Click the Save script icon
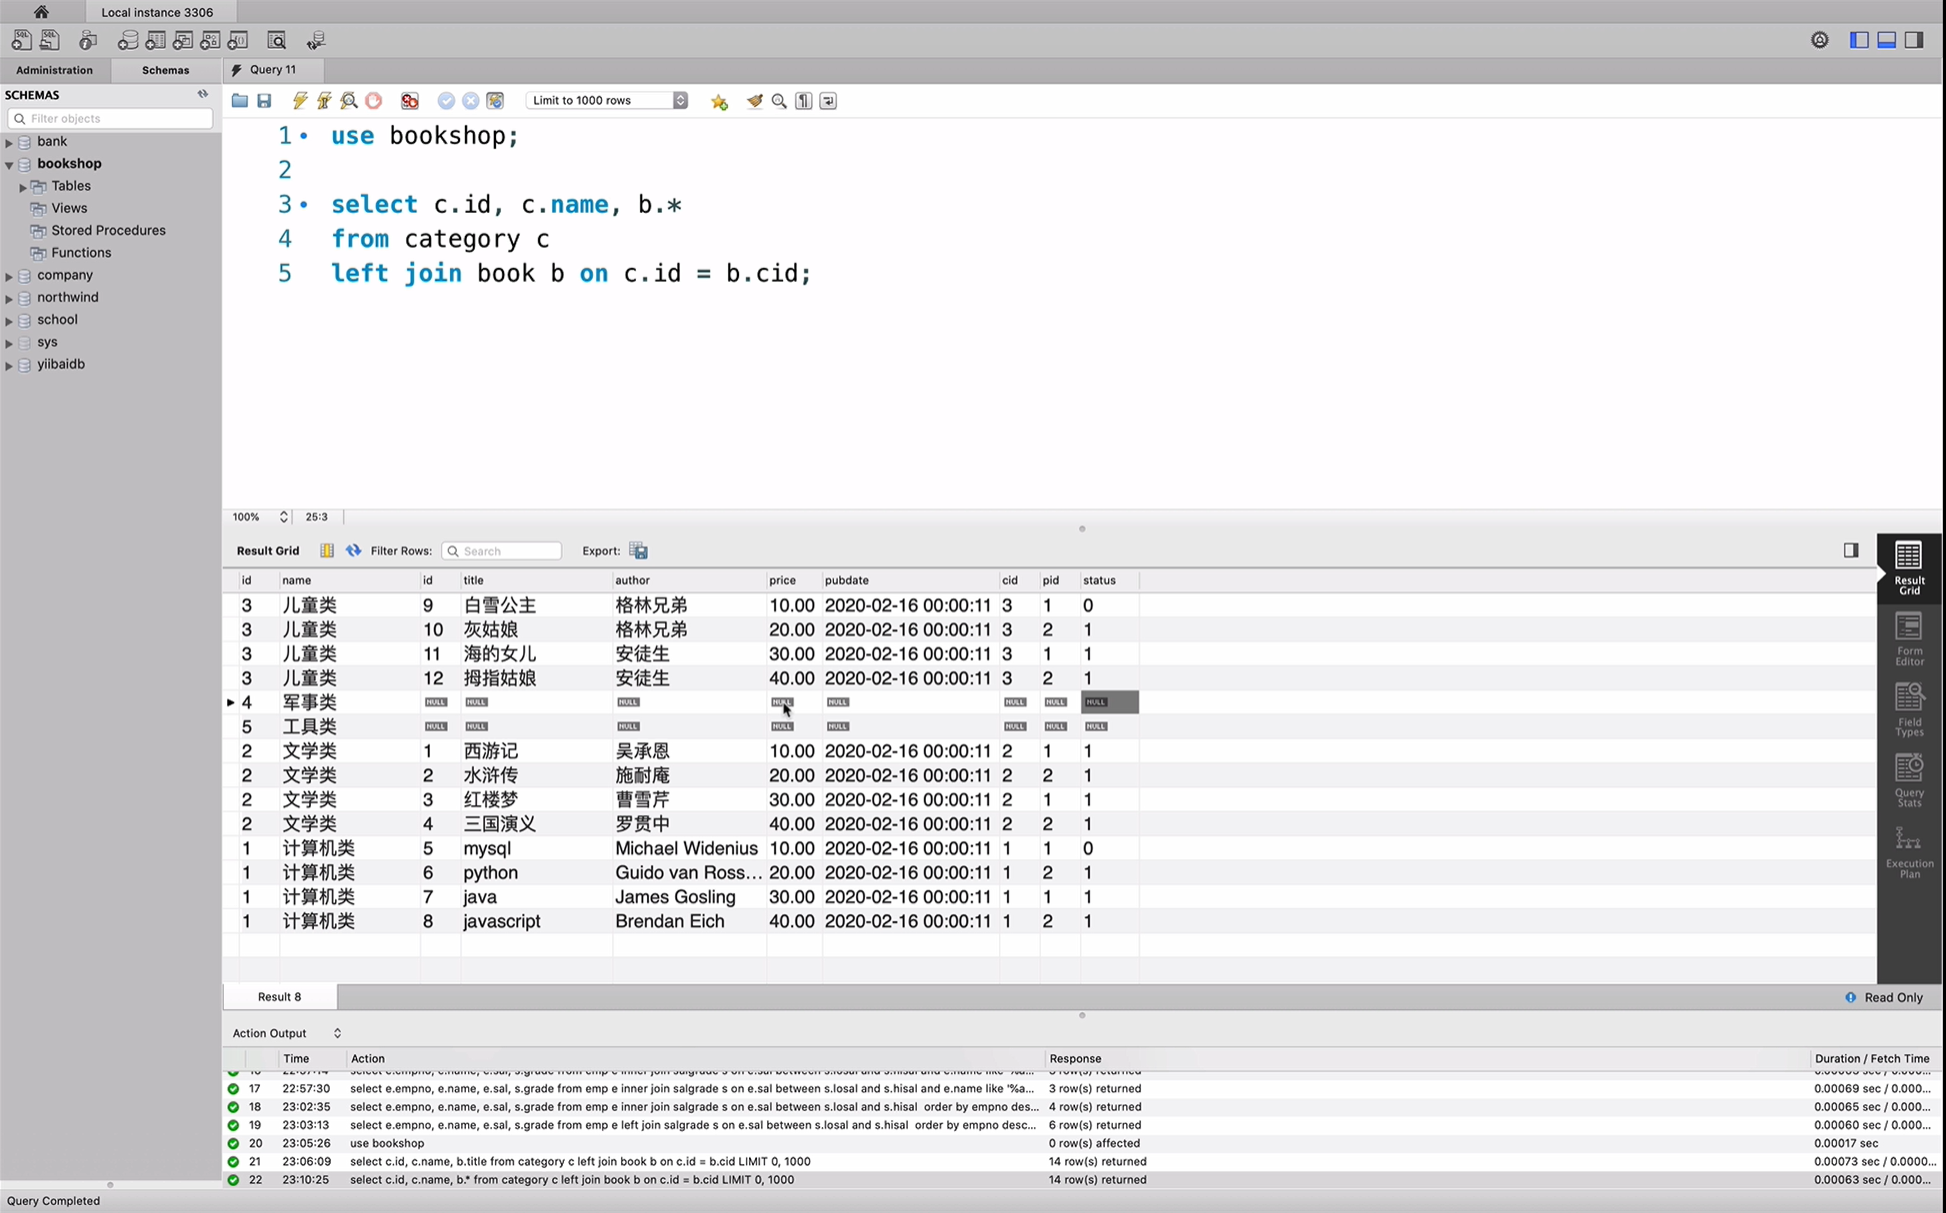The width and height of the screenshot is (1946, 1213). (x=263, y=101)
